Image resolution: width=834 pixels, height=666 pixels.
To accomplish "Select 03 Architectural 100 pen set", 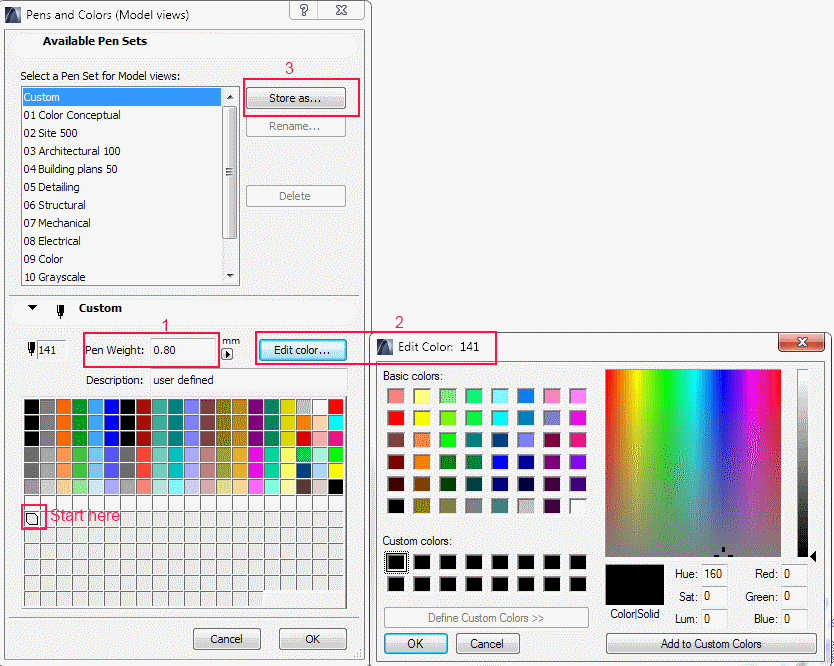I will coord(121,151).
